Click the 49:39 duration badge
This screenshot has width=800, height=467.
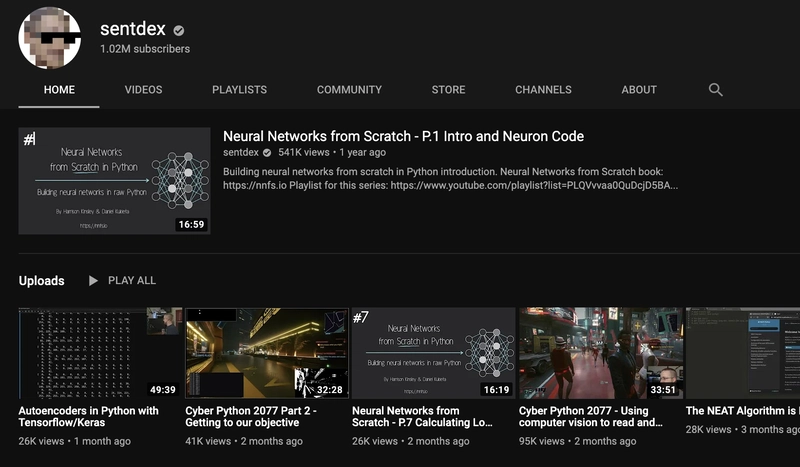pos(163,389)
